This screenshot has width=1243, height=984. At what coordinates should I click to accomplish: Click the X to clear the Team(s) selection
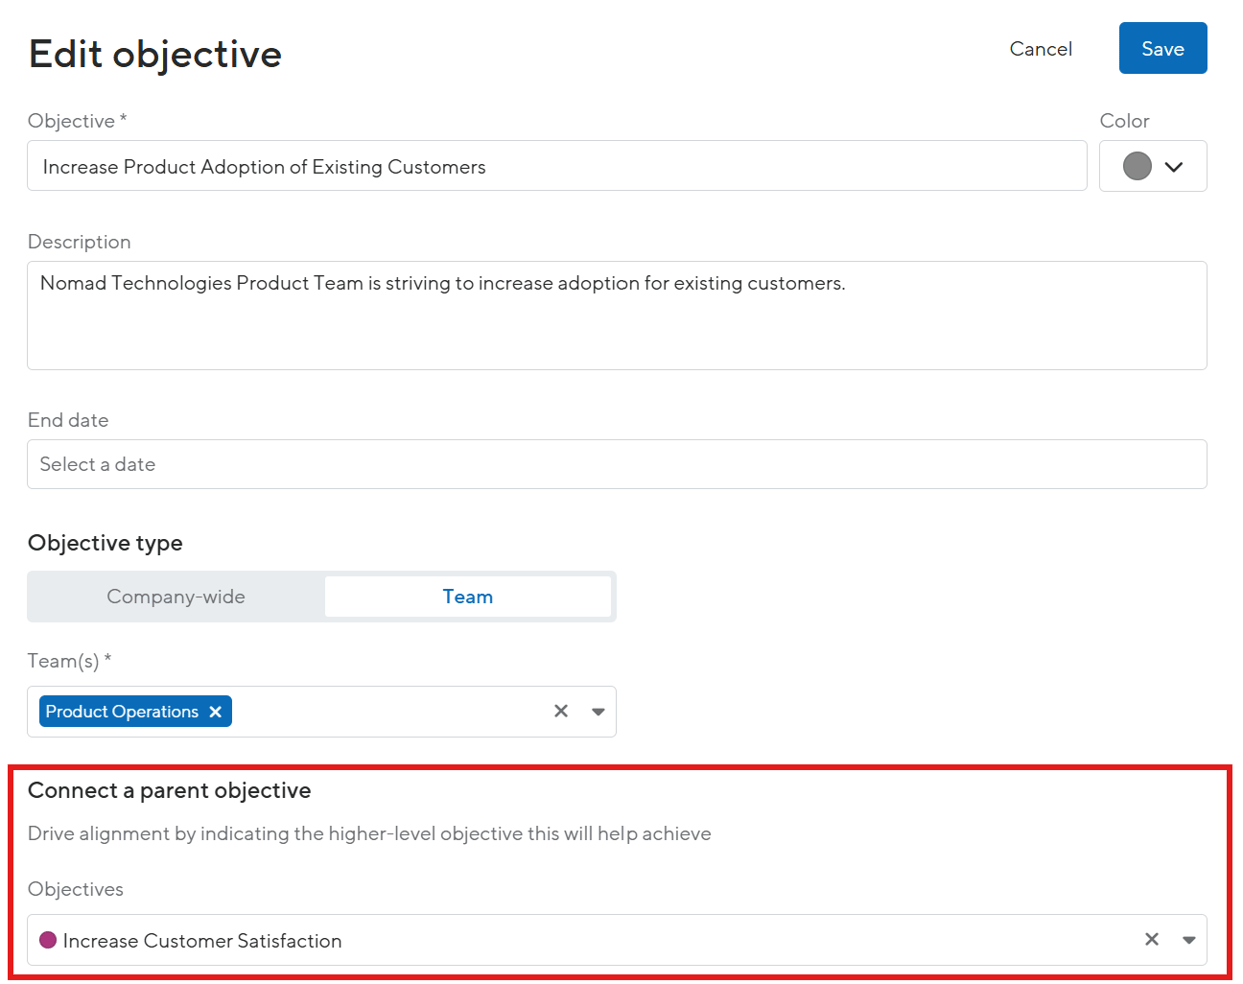[x=561, y=711]
